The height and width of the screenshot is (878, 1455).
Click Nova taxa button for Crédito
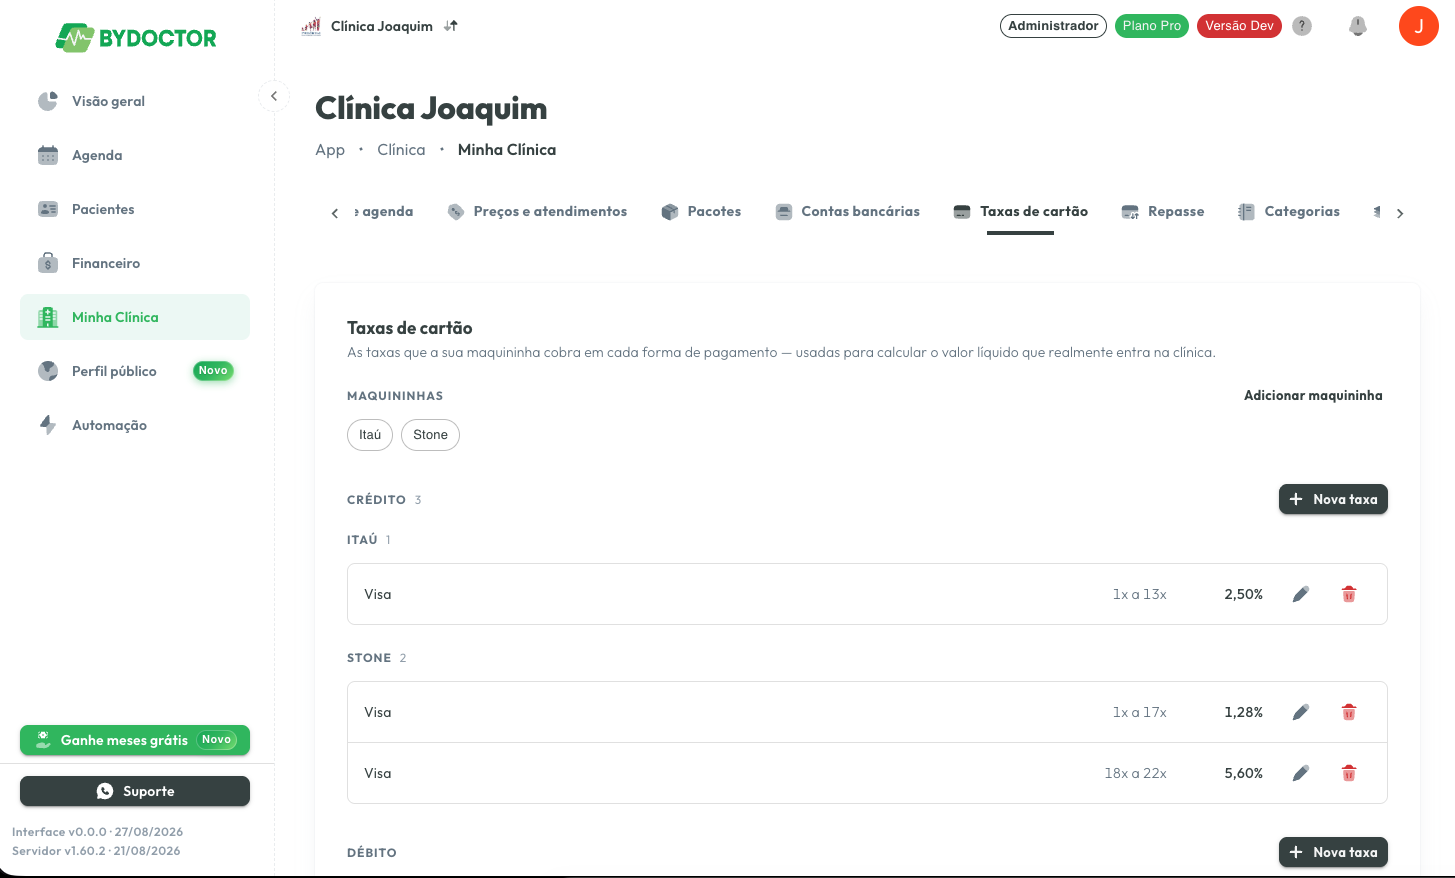pyautogui.click(x=1333, y=499)
